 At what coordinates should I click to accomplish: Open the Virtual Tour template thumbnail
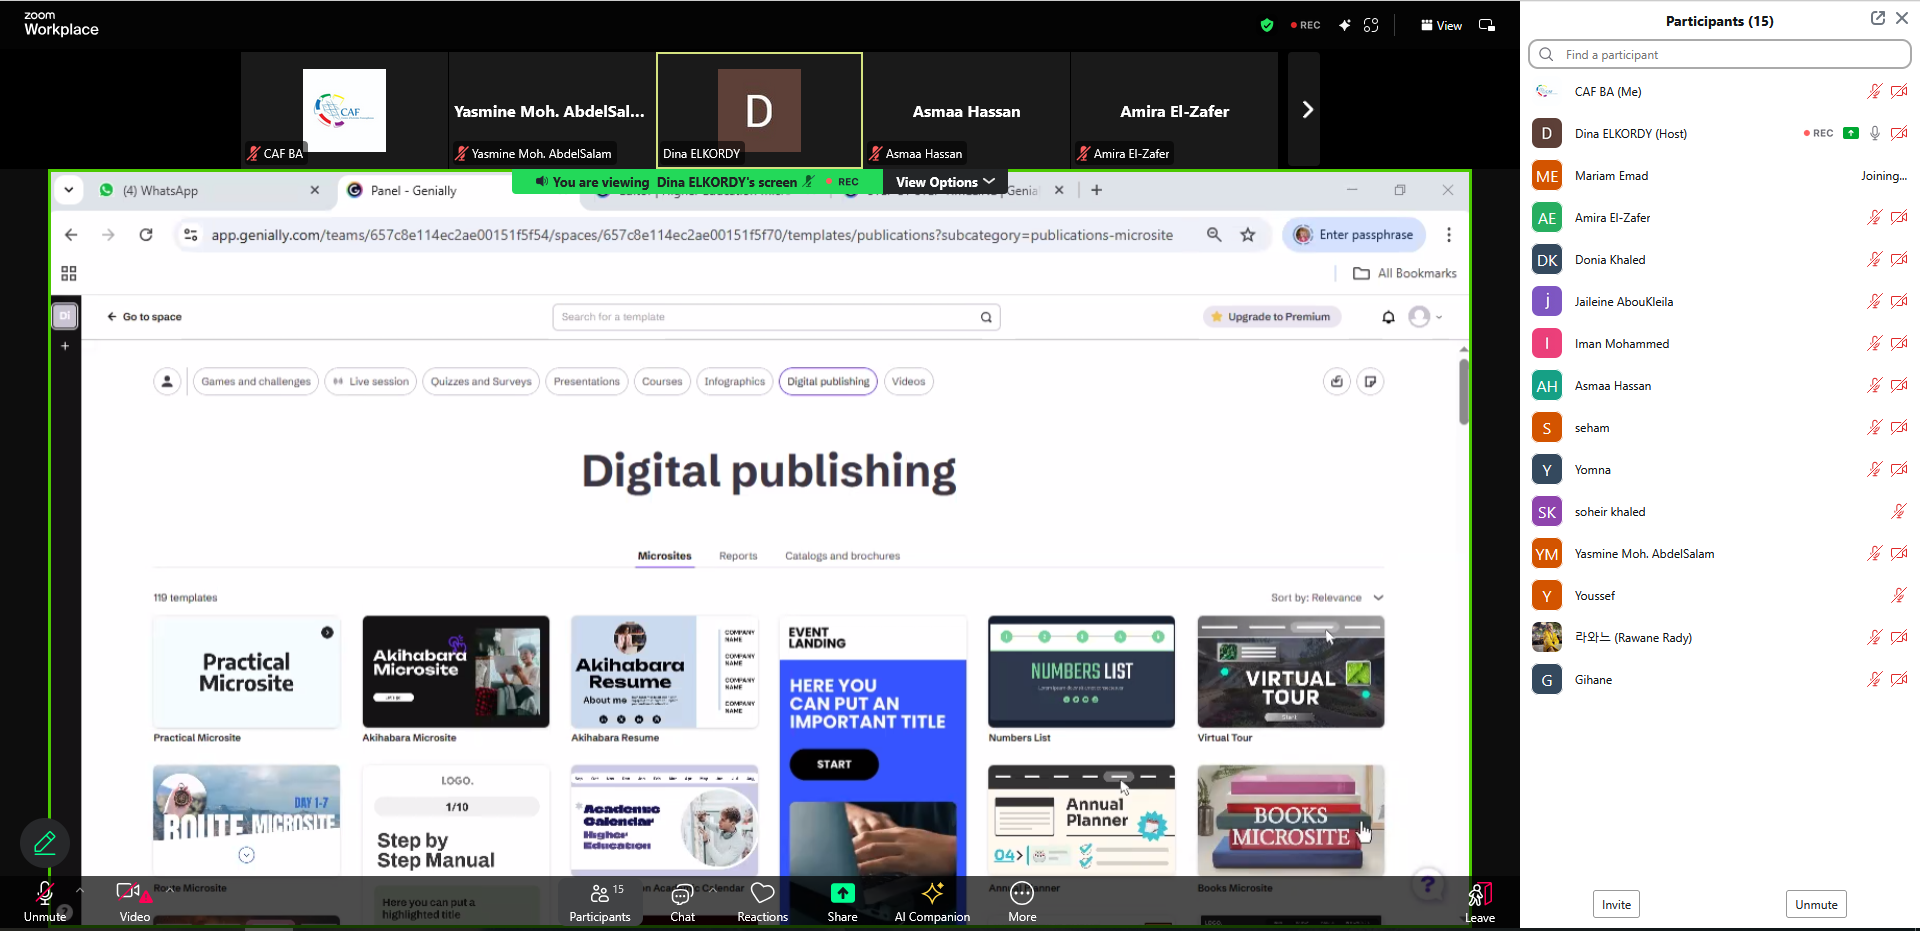(x=1290, y=672)
